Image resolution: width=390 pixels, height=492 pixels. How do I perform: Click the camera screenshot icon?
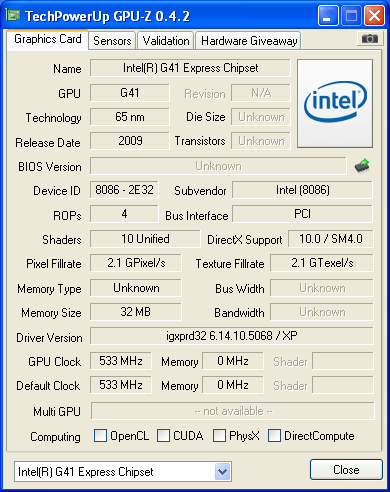370,39
